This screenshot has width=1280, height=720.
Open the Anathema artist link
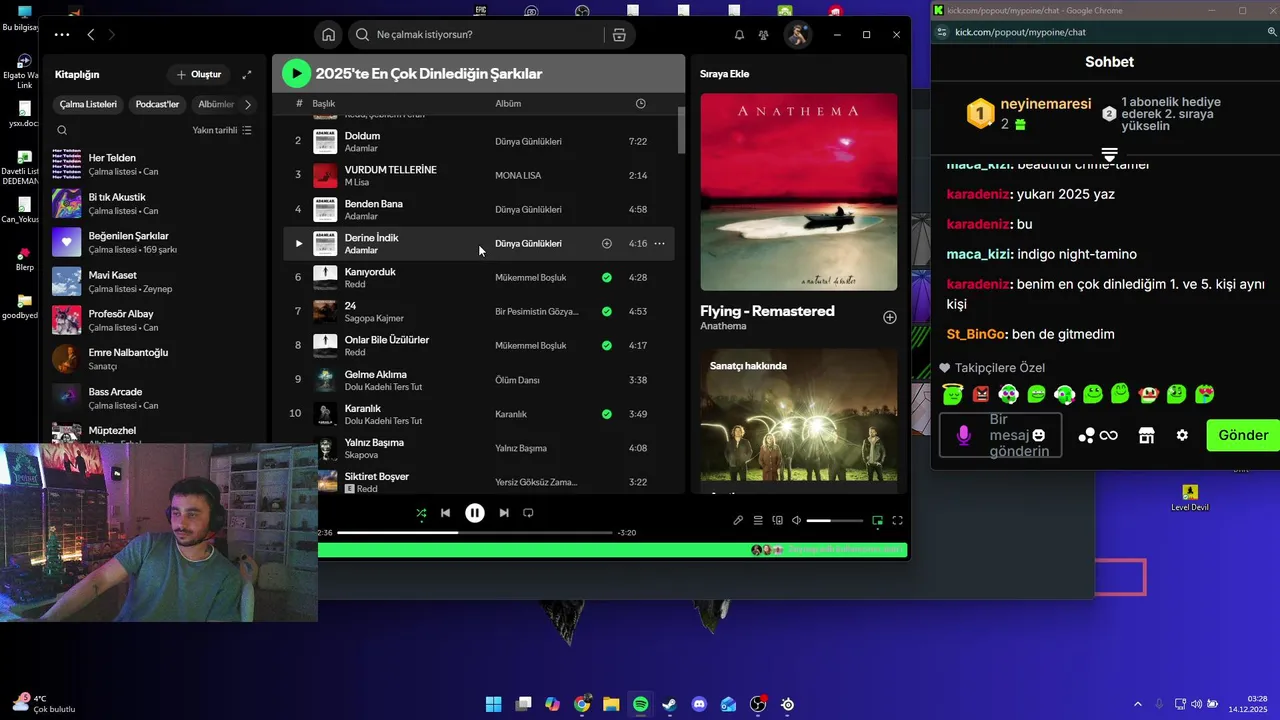(x=723, y=326)
